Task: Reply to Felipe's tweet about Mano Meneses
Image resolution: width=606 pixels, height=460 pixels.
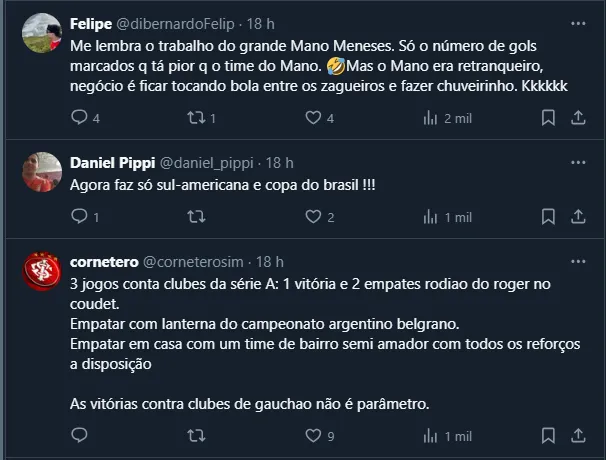Action: [x=80, y=118]
